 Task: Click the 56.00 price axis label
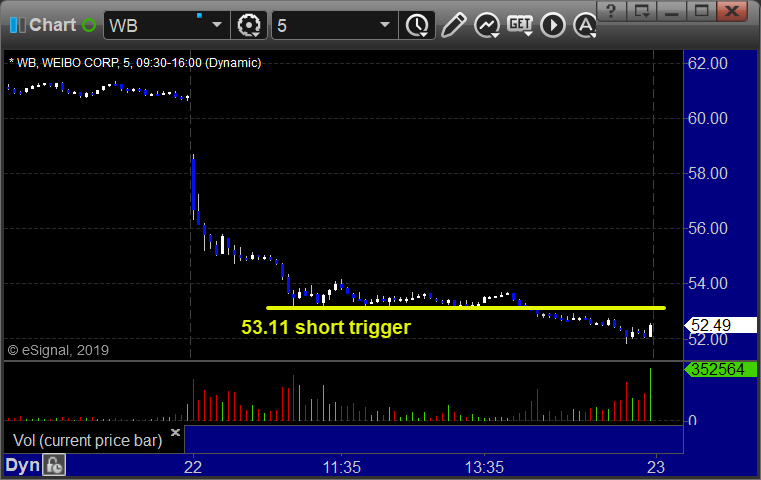pyautogui.click(x=708, y=228)
